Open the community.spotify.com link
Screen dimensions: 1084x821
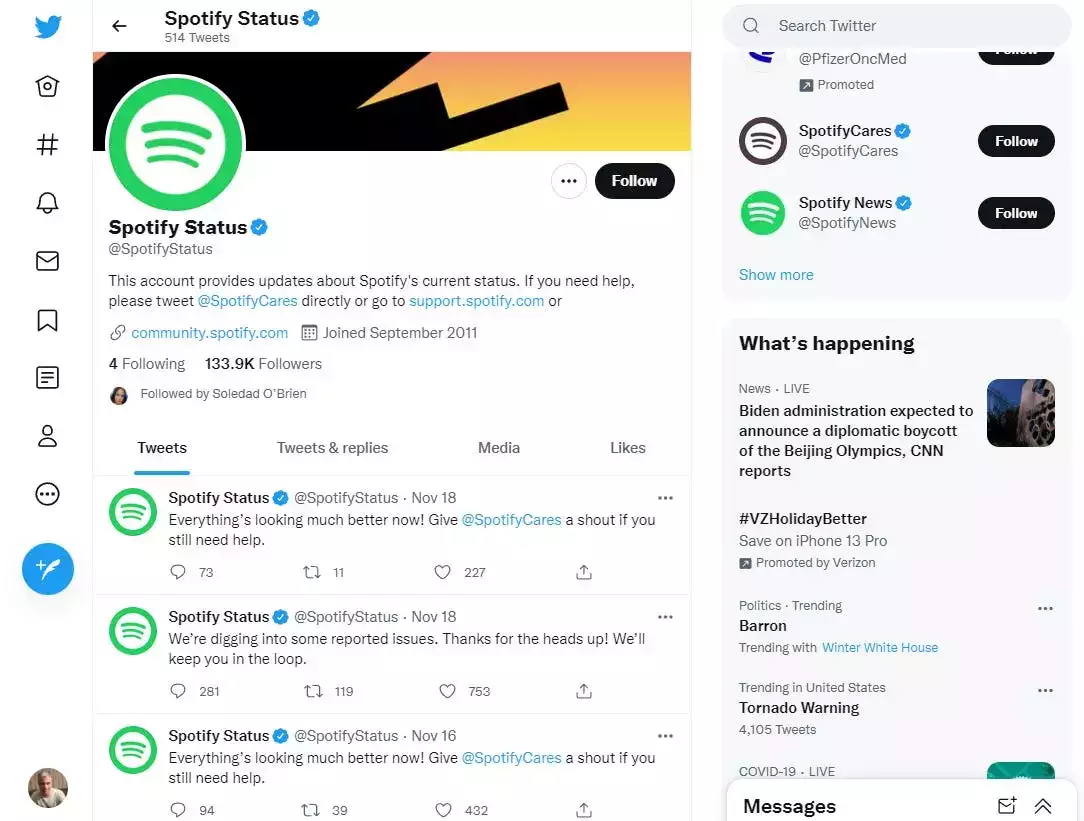point(209,333)
